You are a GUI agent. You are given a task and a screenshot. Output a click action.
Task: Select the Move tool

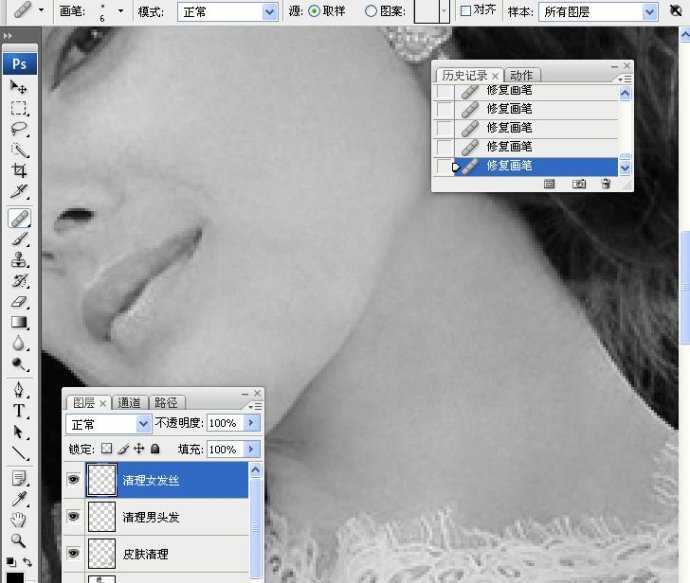(18, 87)
